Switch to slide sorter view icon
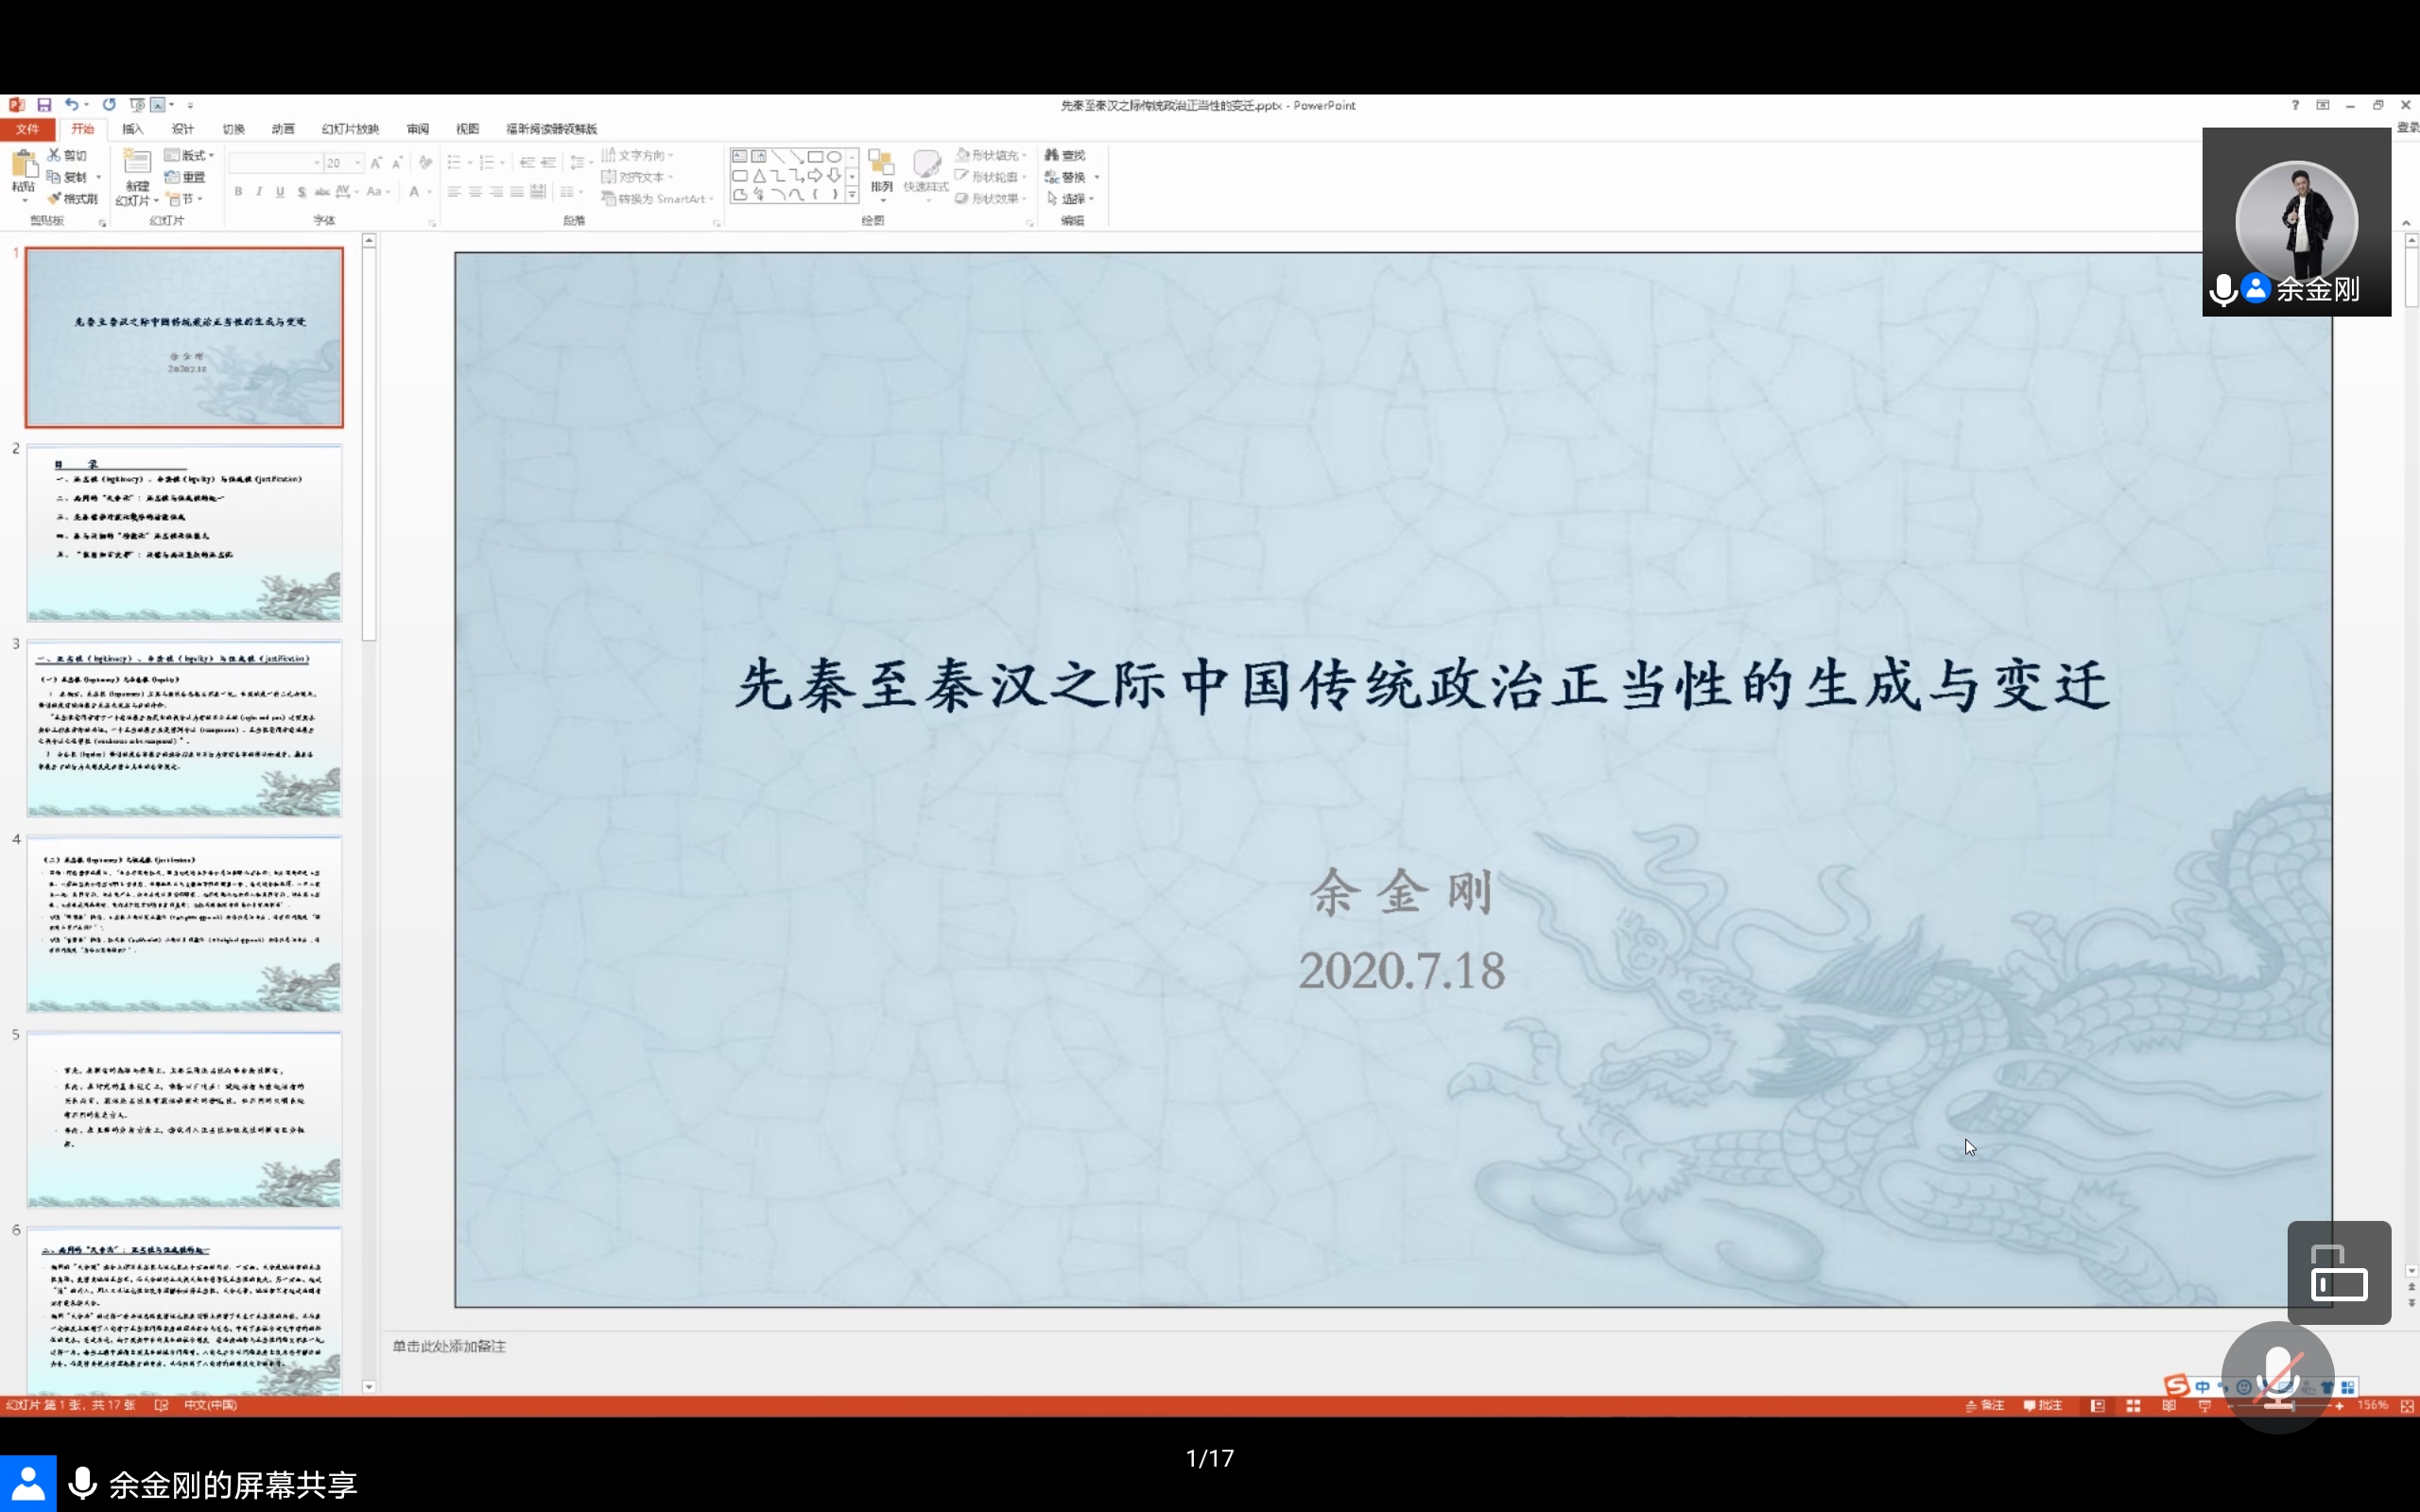The height and width of the screenshot is (1512, 2420). (x=2133, y=1406)
